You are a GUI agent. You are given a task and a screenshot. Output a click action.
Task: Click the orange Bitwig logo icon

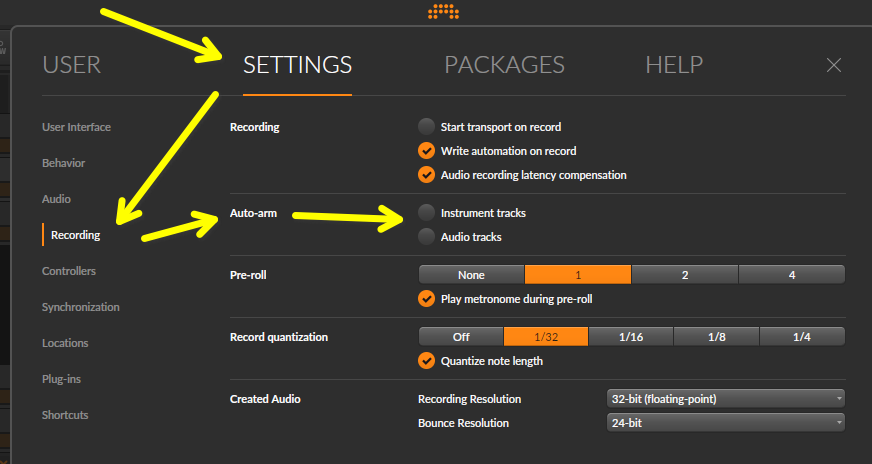(443, 11)
